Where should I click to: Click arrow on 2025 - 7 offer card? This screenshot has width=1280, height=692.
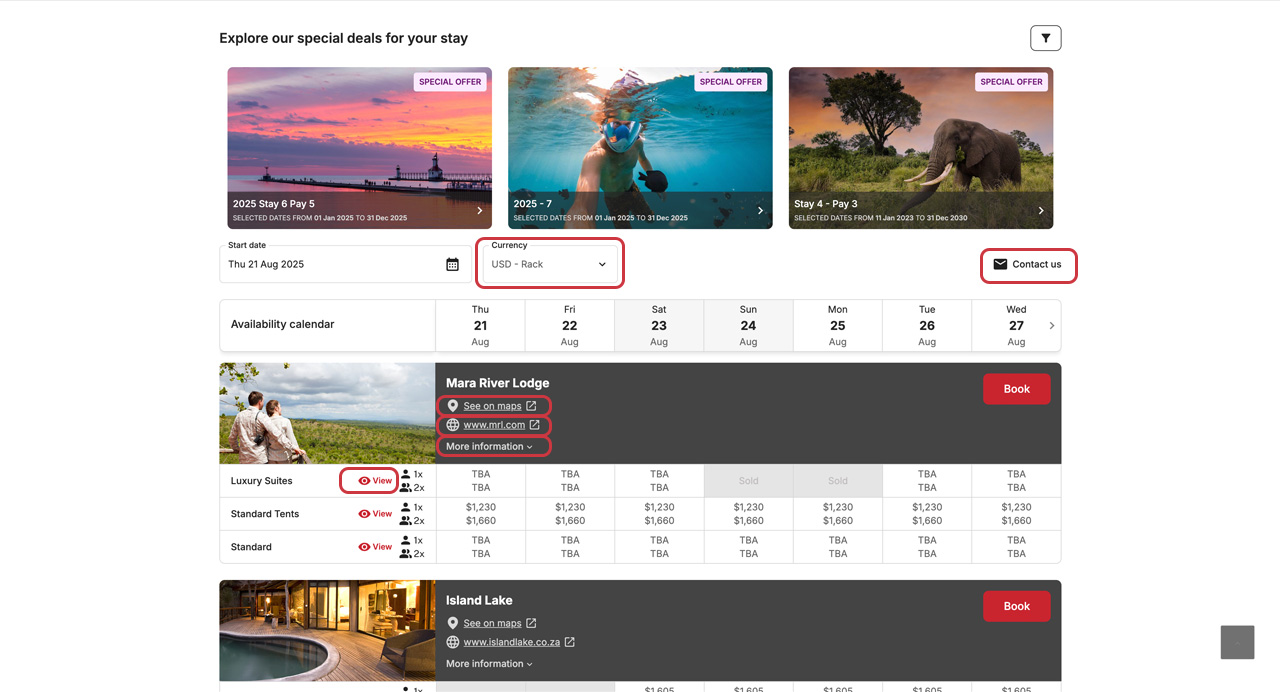[760, 210]
